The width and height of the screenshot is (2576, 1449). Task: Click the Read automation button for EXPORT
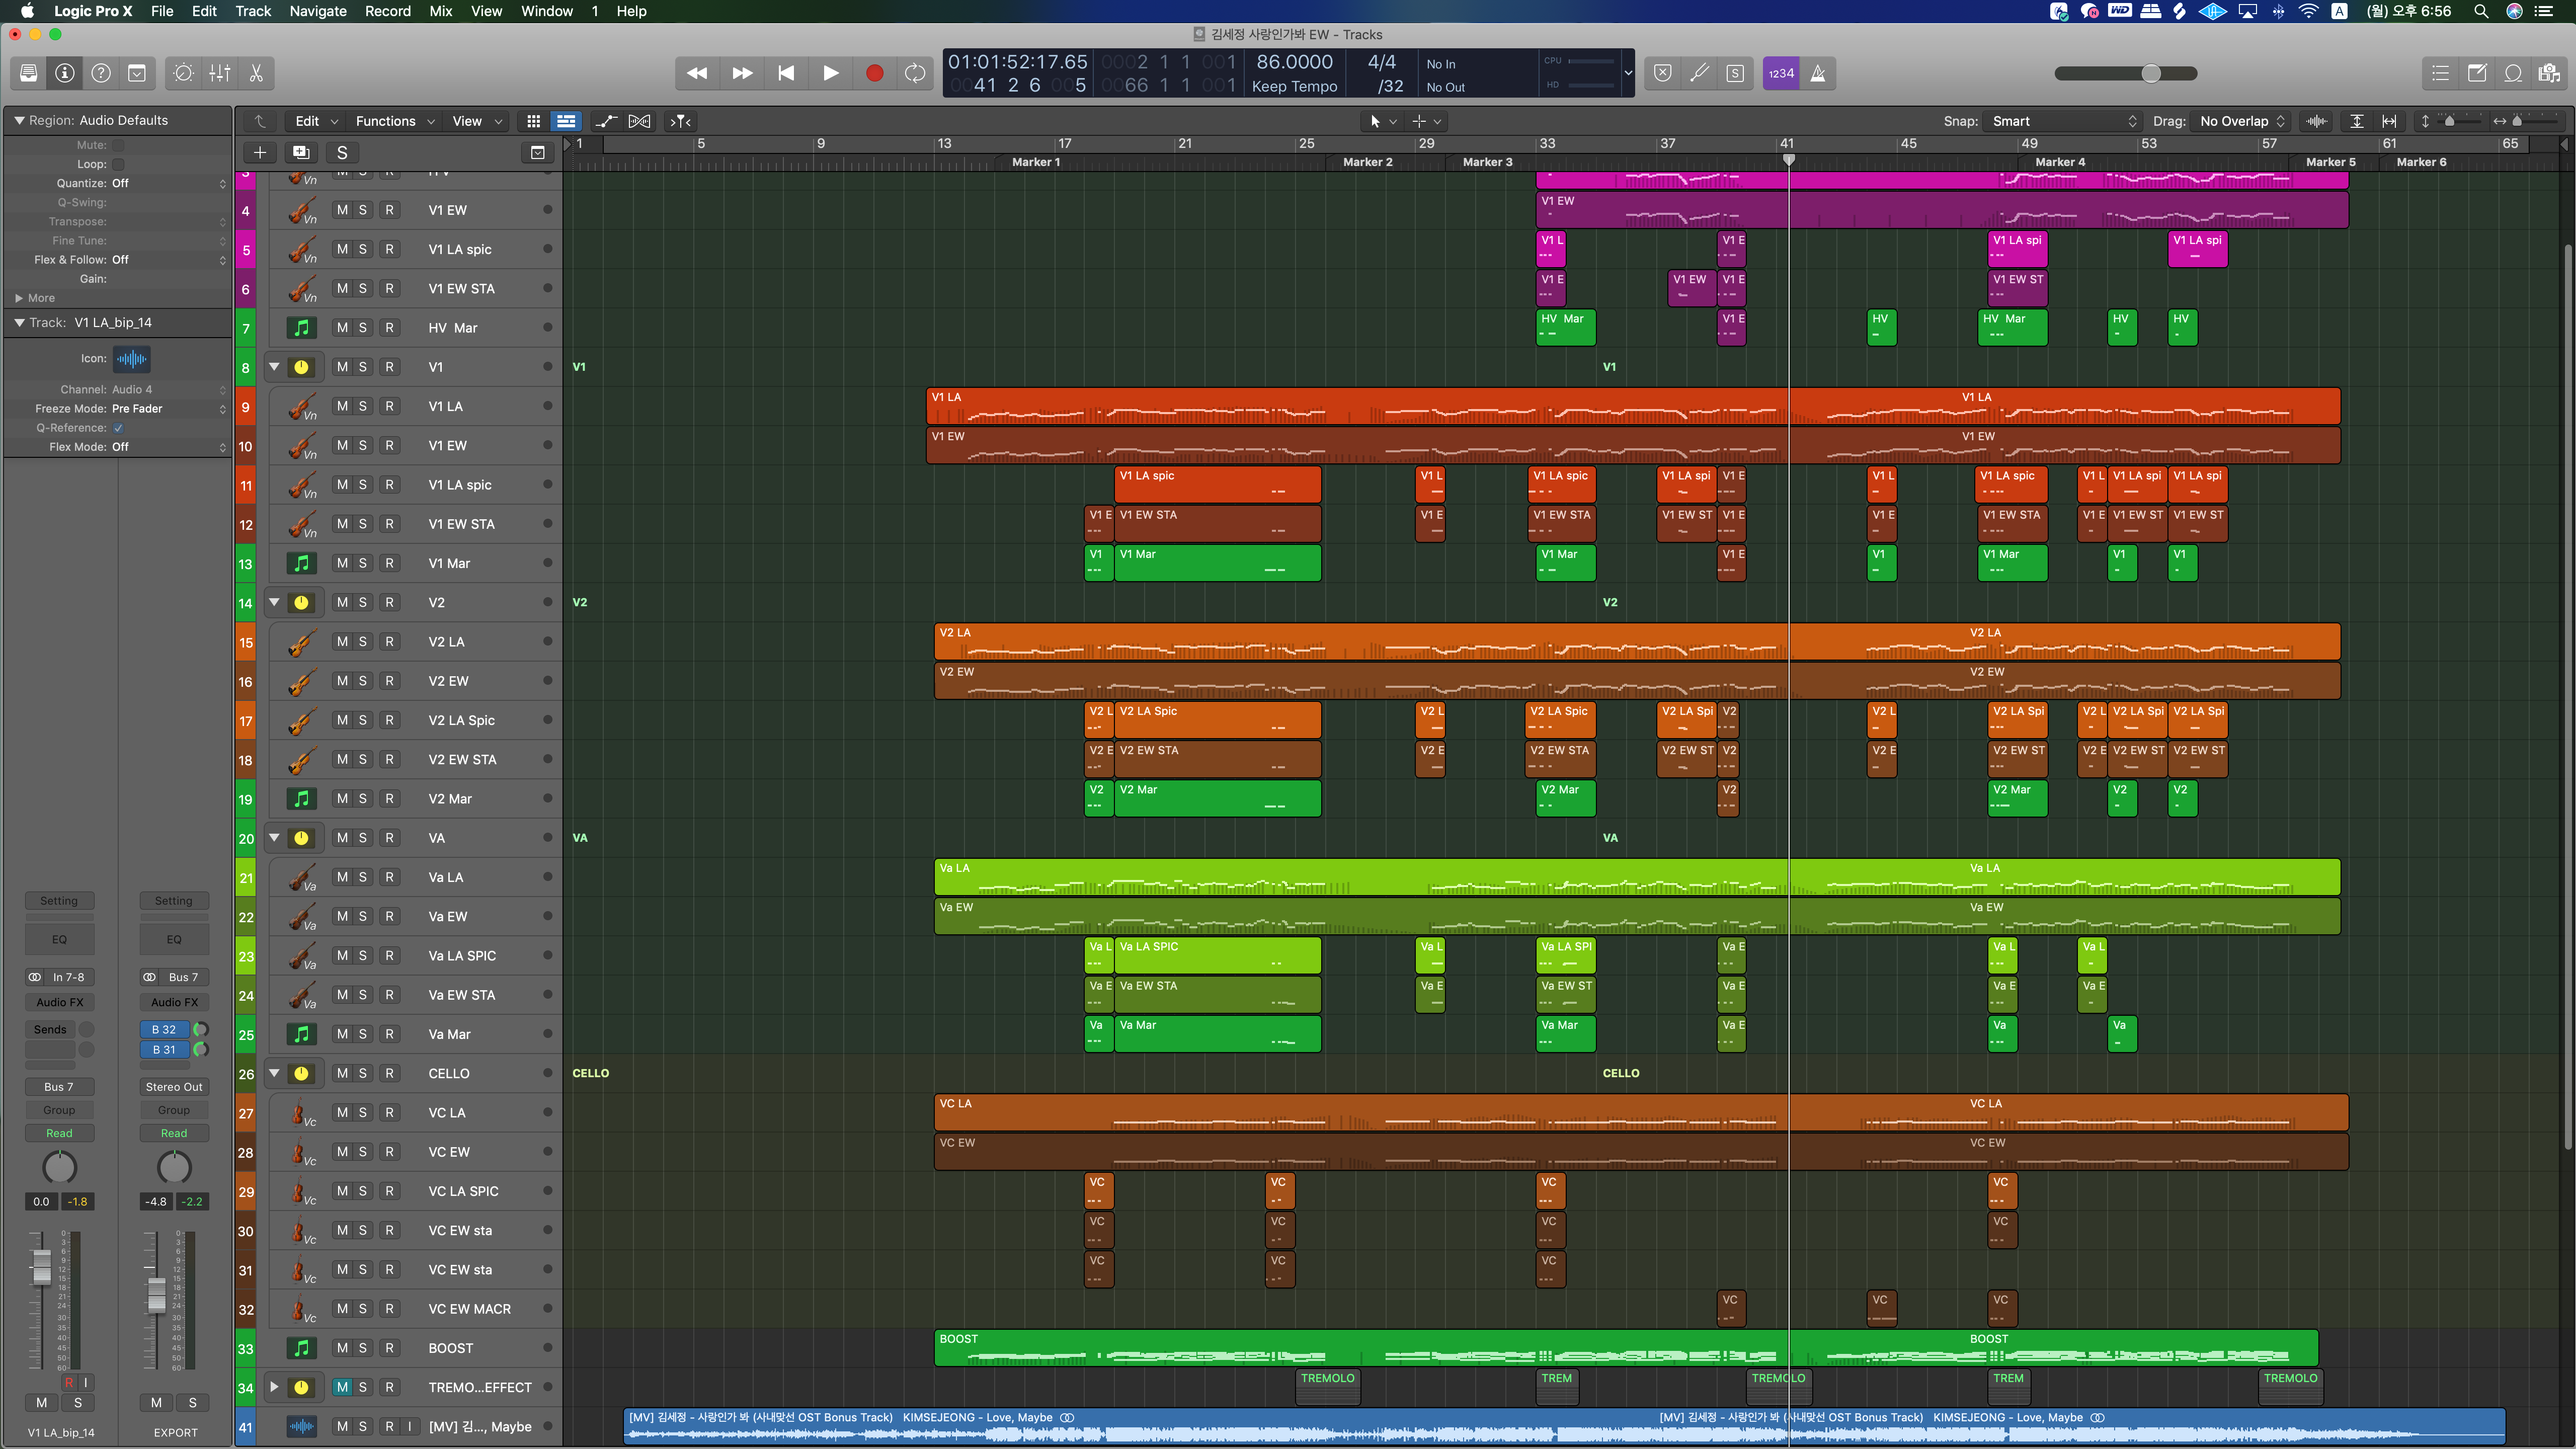(174, 1133)
